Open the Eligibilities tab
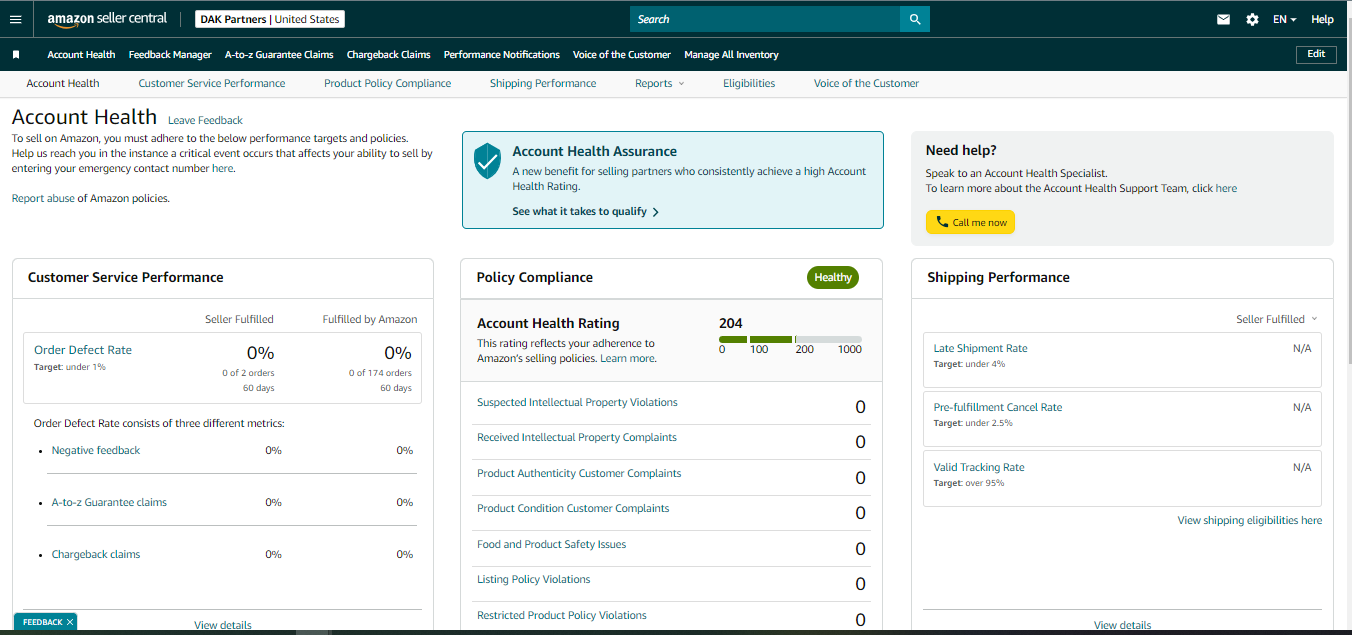 coord(749,84)
